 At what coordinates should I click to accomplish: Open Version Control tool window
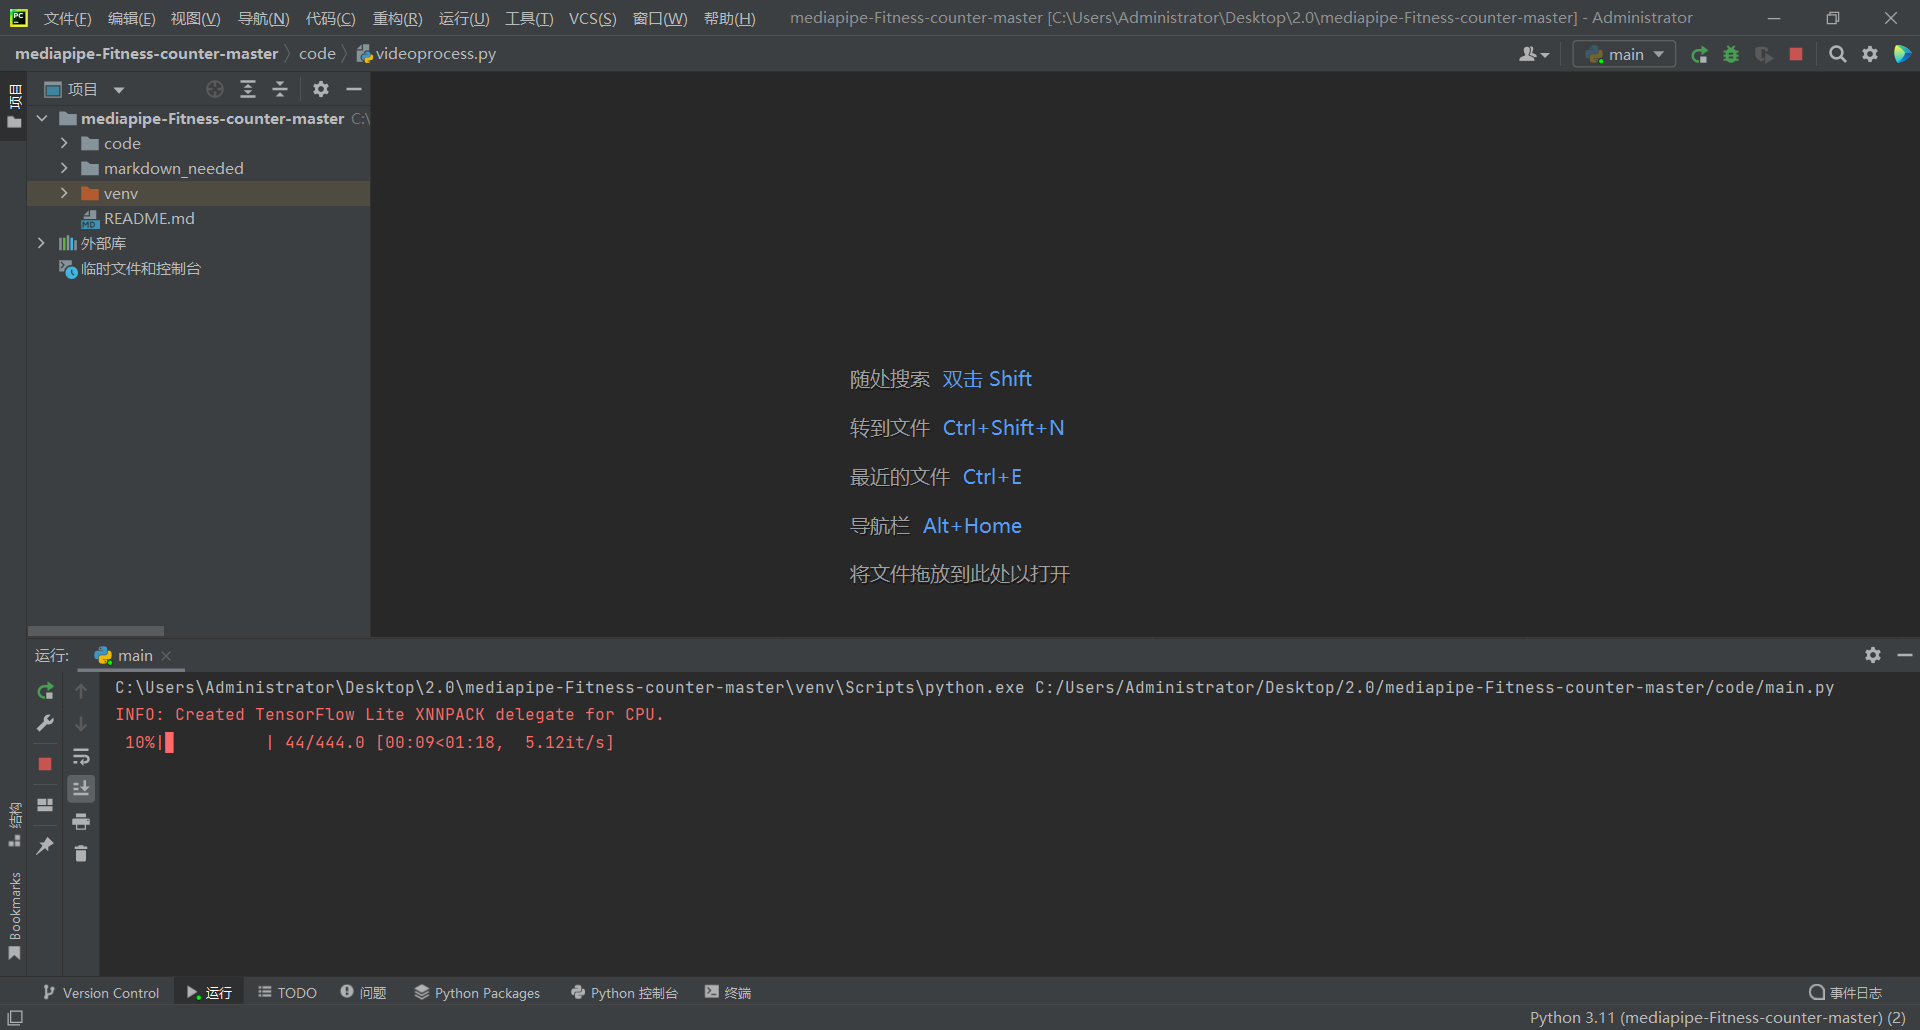click(101, 993)
